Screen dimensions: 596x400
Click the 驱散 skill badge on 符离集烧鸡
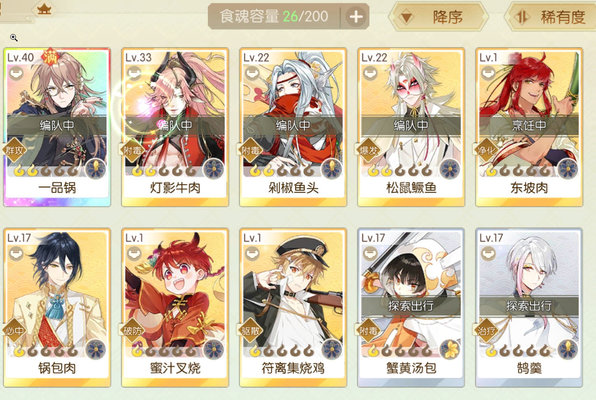pos(250,330)
